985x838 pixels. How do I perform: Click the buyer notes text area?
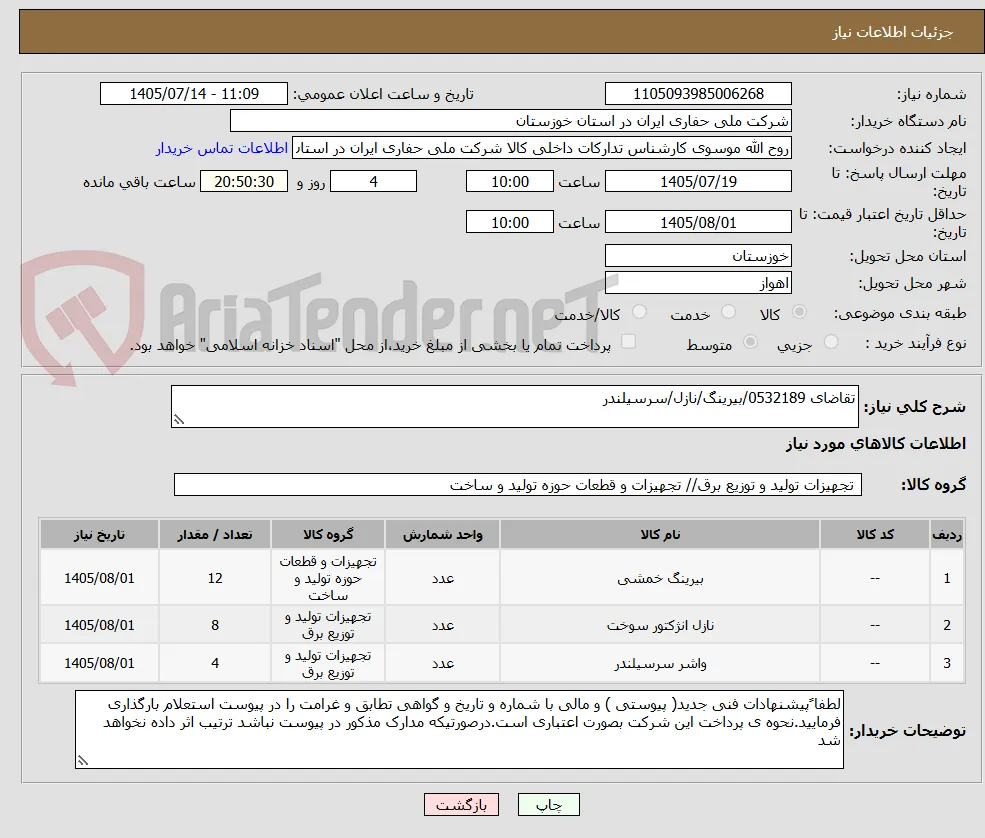pyautogui.click(x=459, y=729)
